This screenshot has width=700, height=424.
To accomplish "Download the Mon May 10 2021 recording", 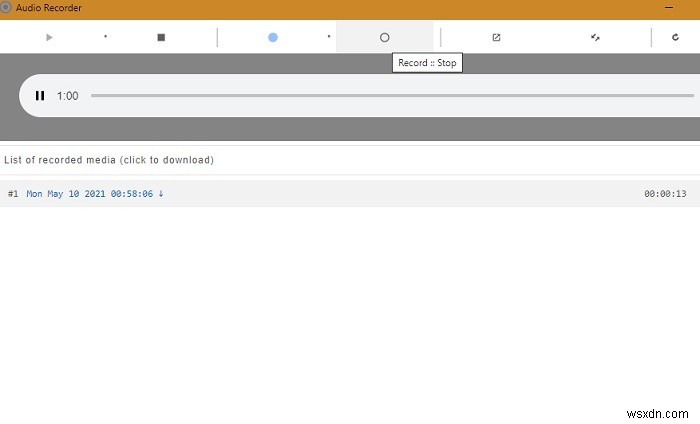I will tap(90, 194).
